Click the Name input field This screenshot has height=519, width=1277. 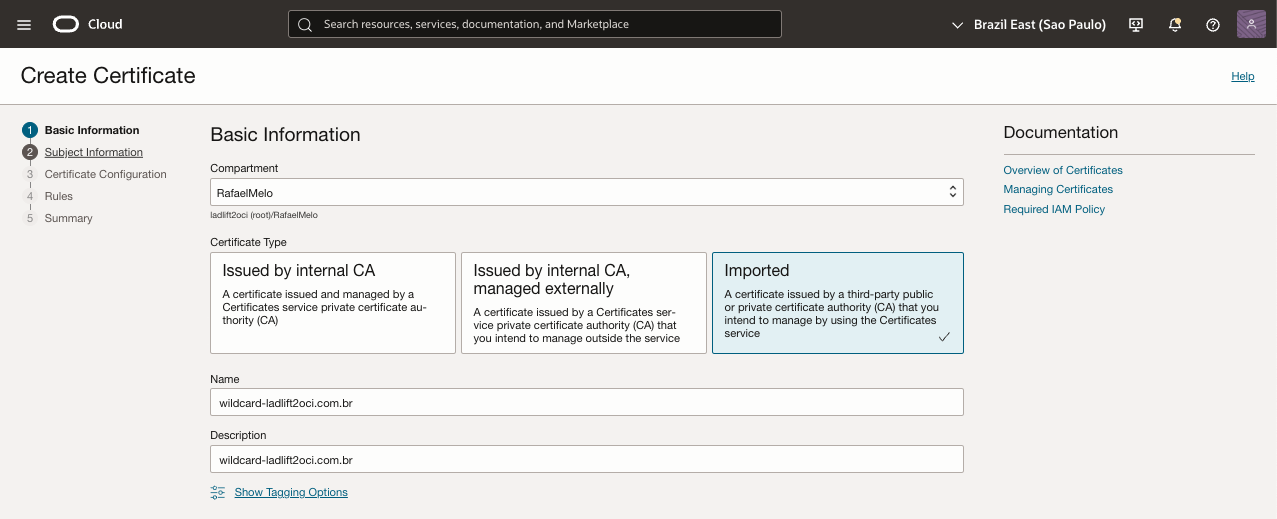(x=586, y=402)
